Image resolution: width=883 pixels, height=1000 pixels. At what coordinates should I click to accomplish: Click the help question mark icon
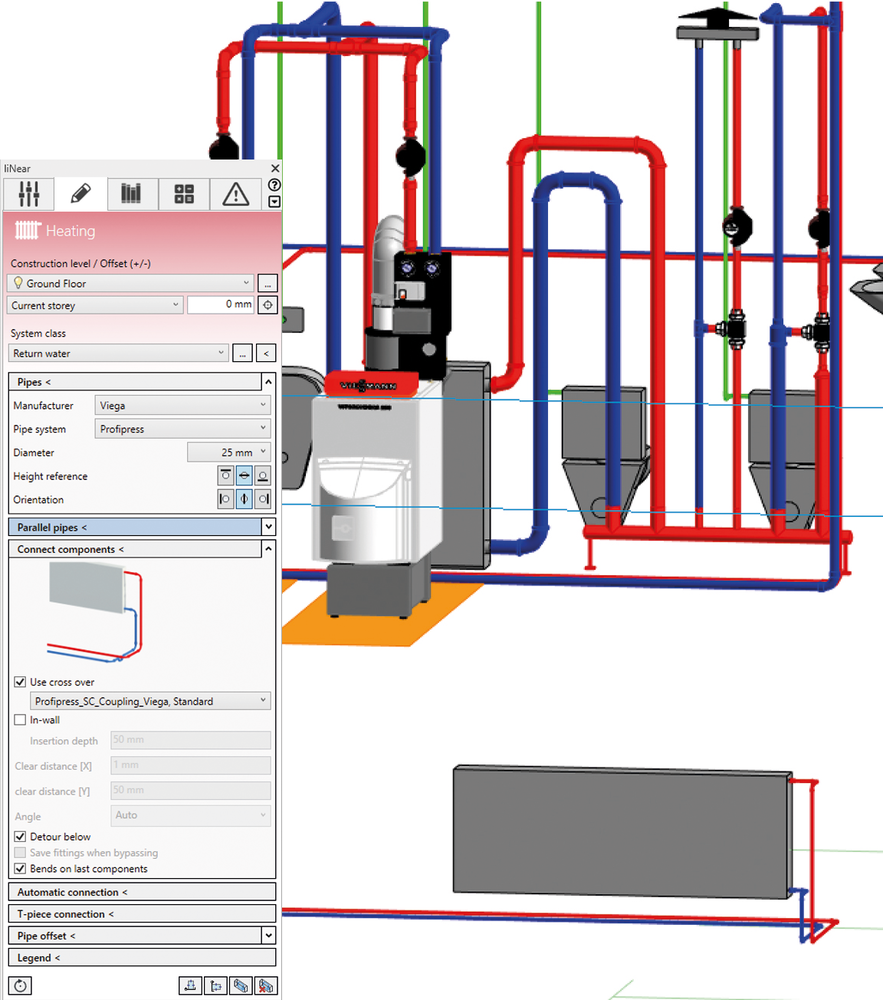coord(275,185)
